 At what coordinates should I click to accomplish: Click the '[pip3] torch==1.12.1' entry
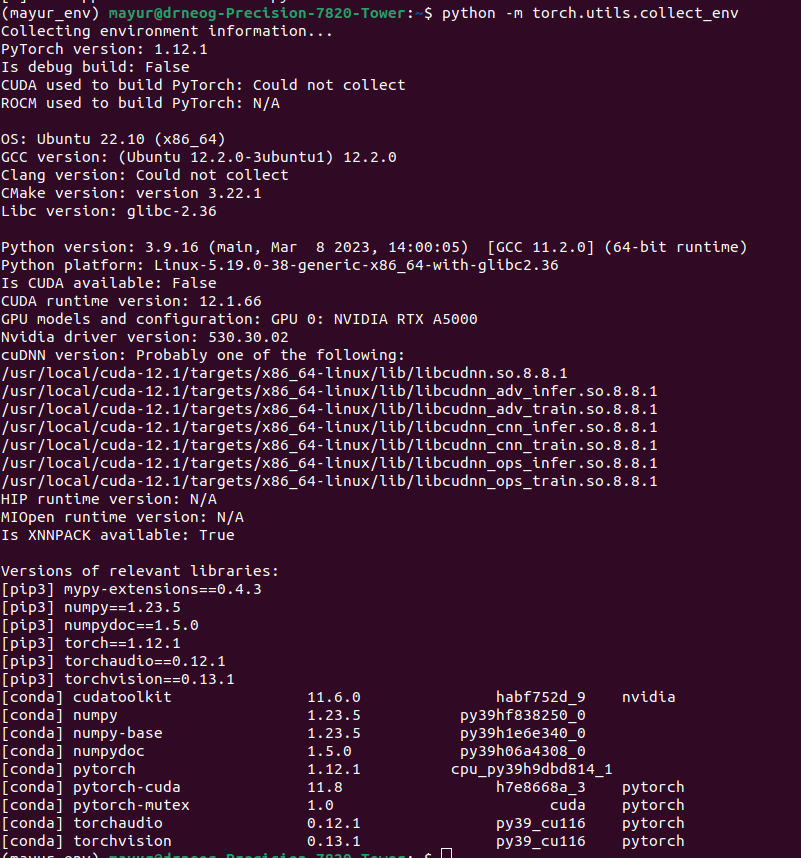(x=91, y=643)
